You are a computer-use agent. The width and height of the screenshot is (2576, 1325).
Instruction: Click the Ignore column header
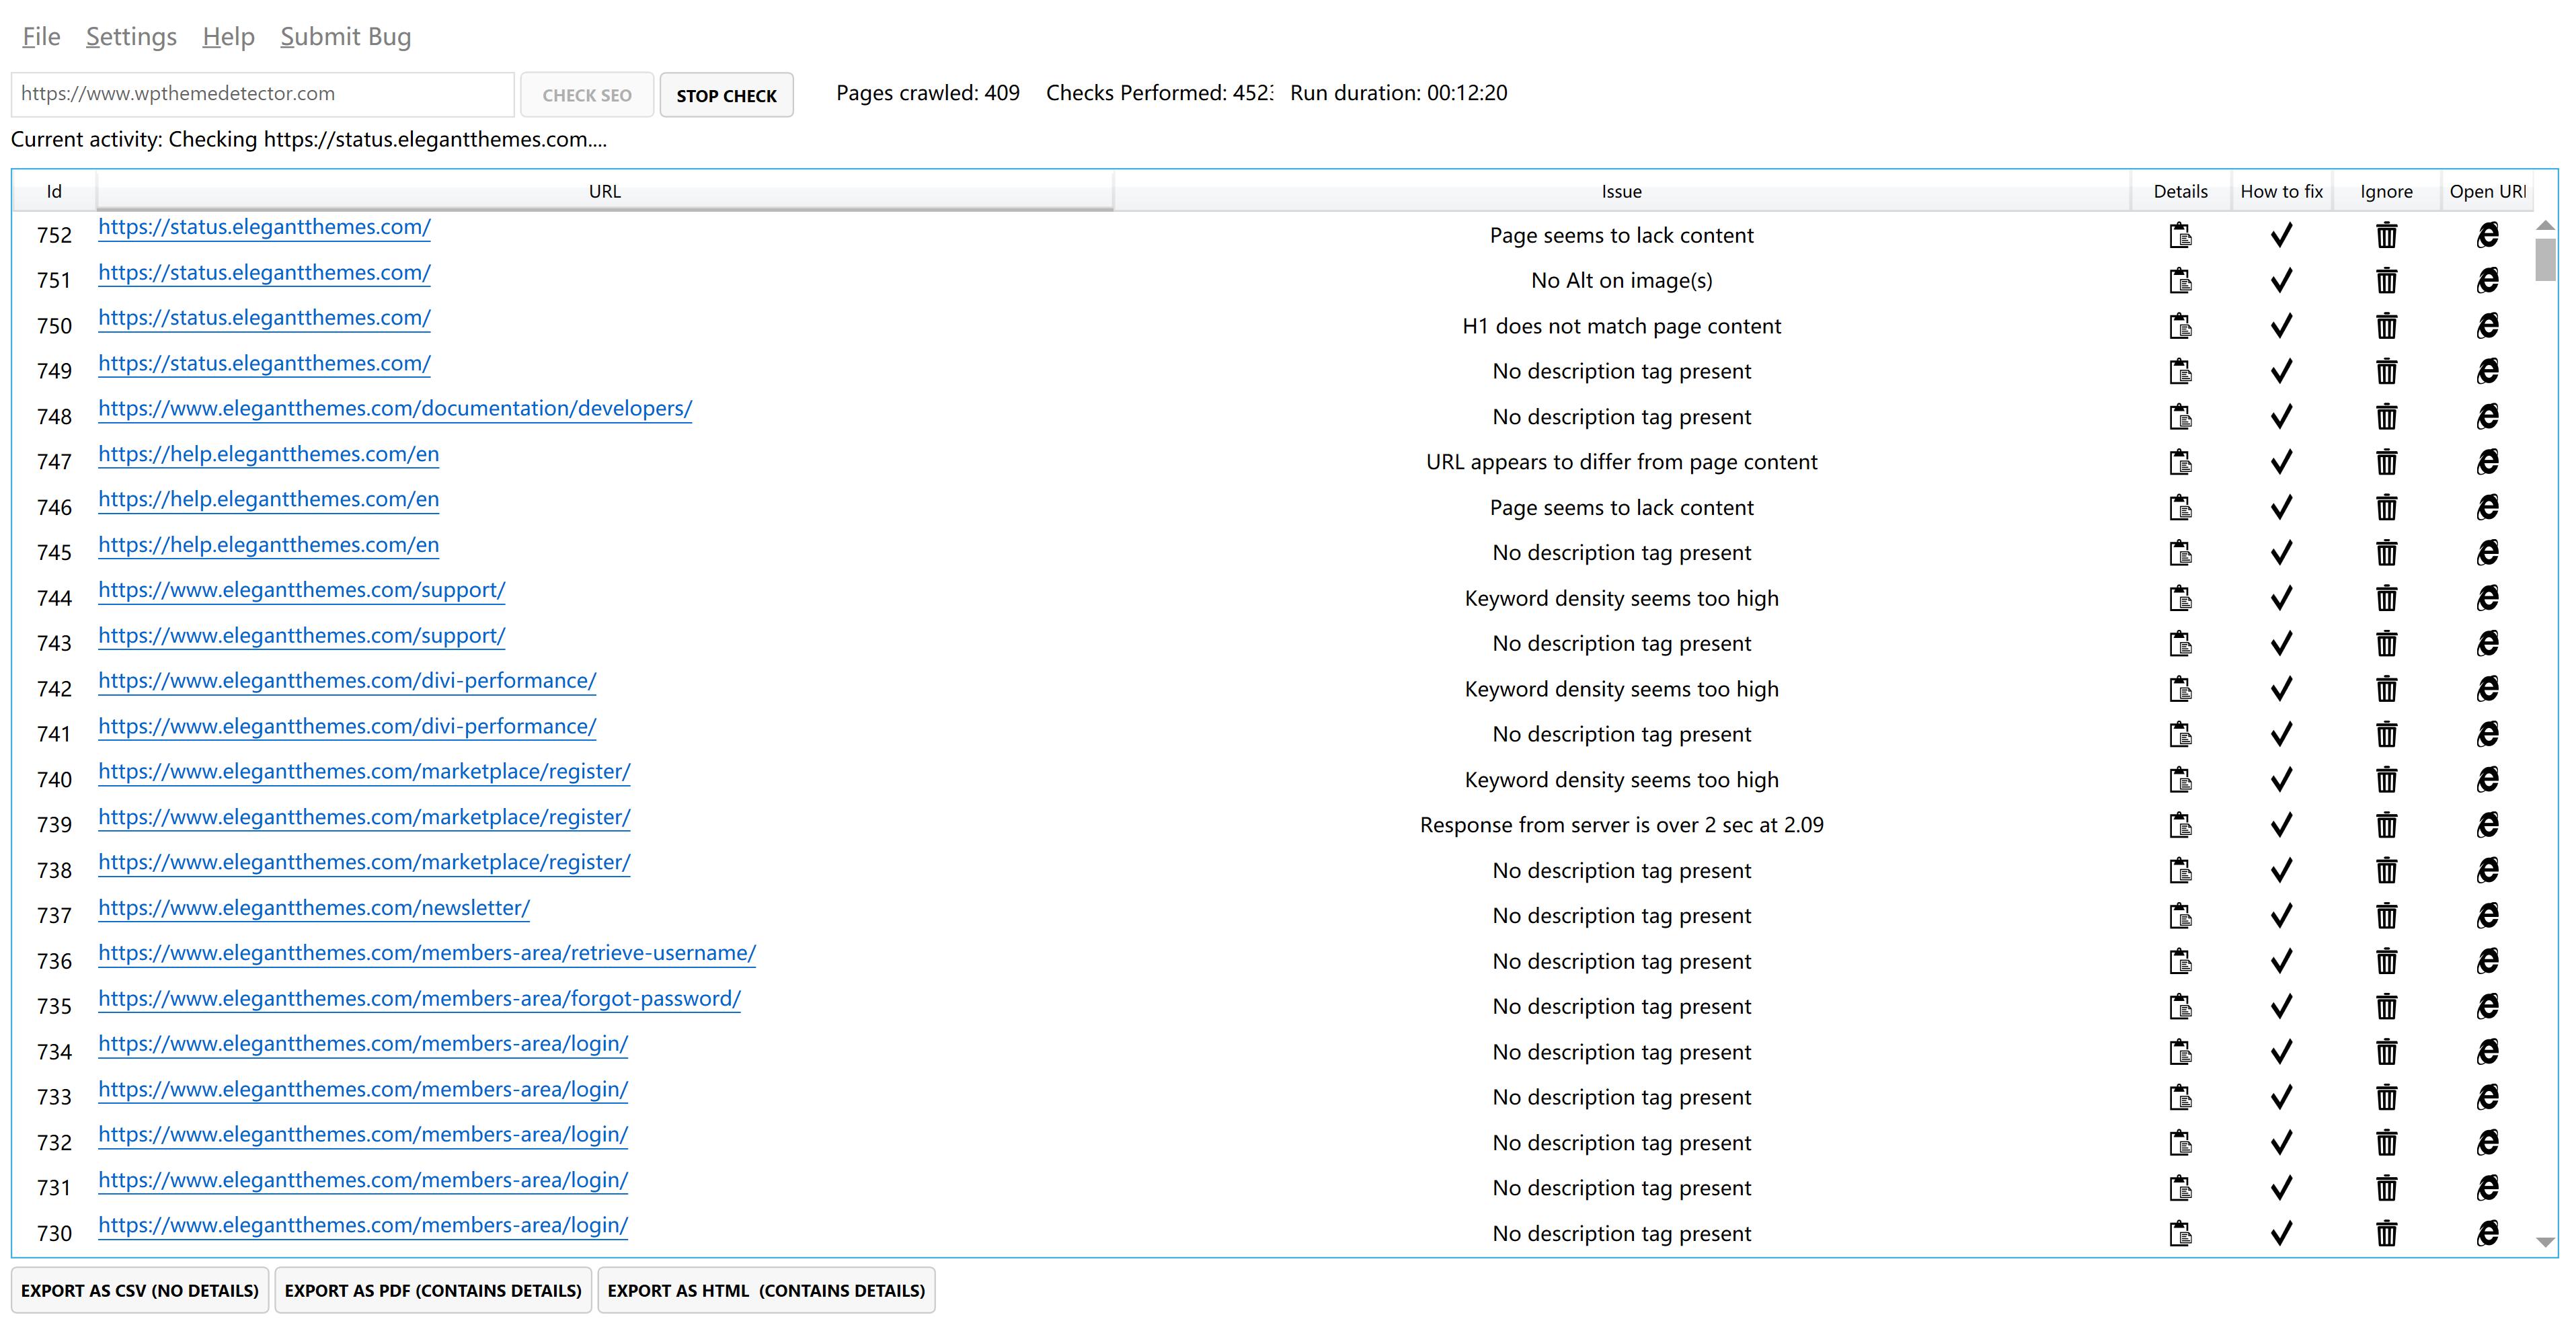click(x=2386, y=191)
